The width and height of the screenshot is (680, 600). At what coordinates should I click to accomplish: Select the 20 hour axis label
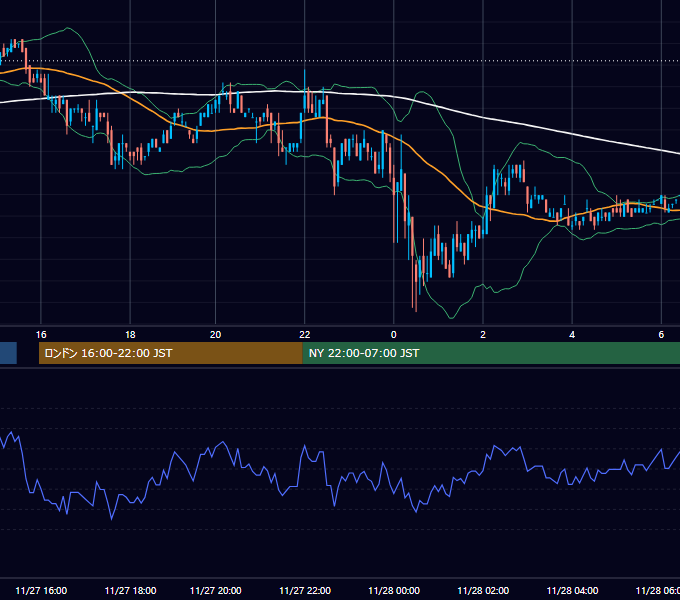pos(216,335)
